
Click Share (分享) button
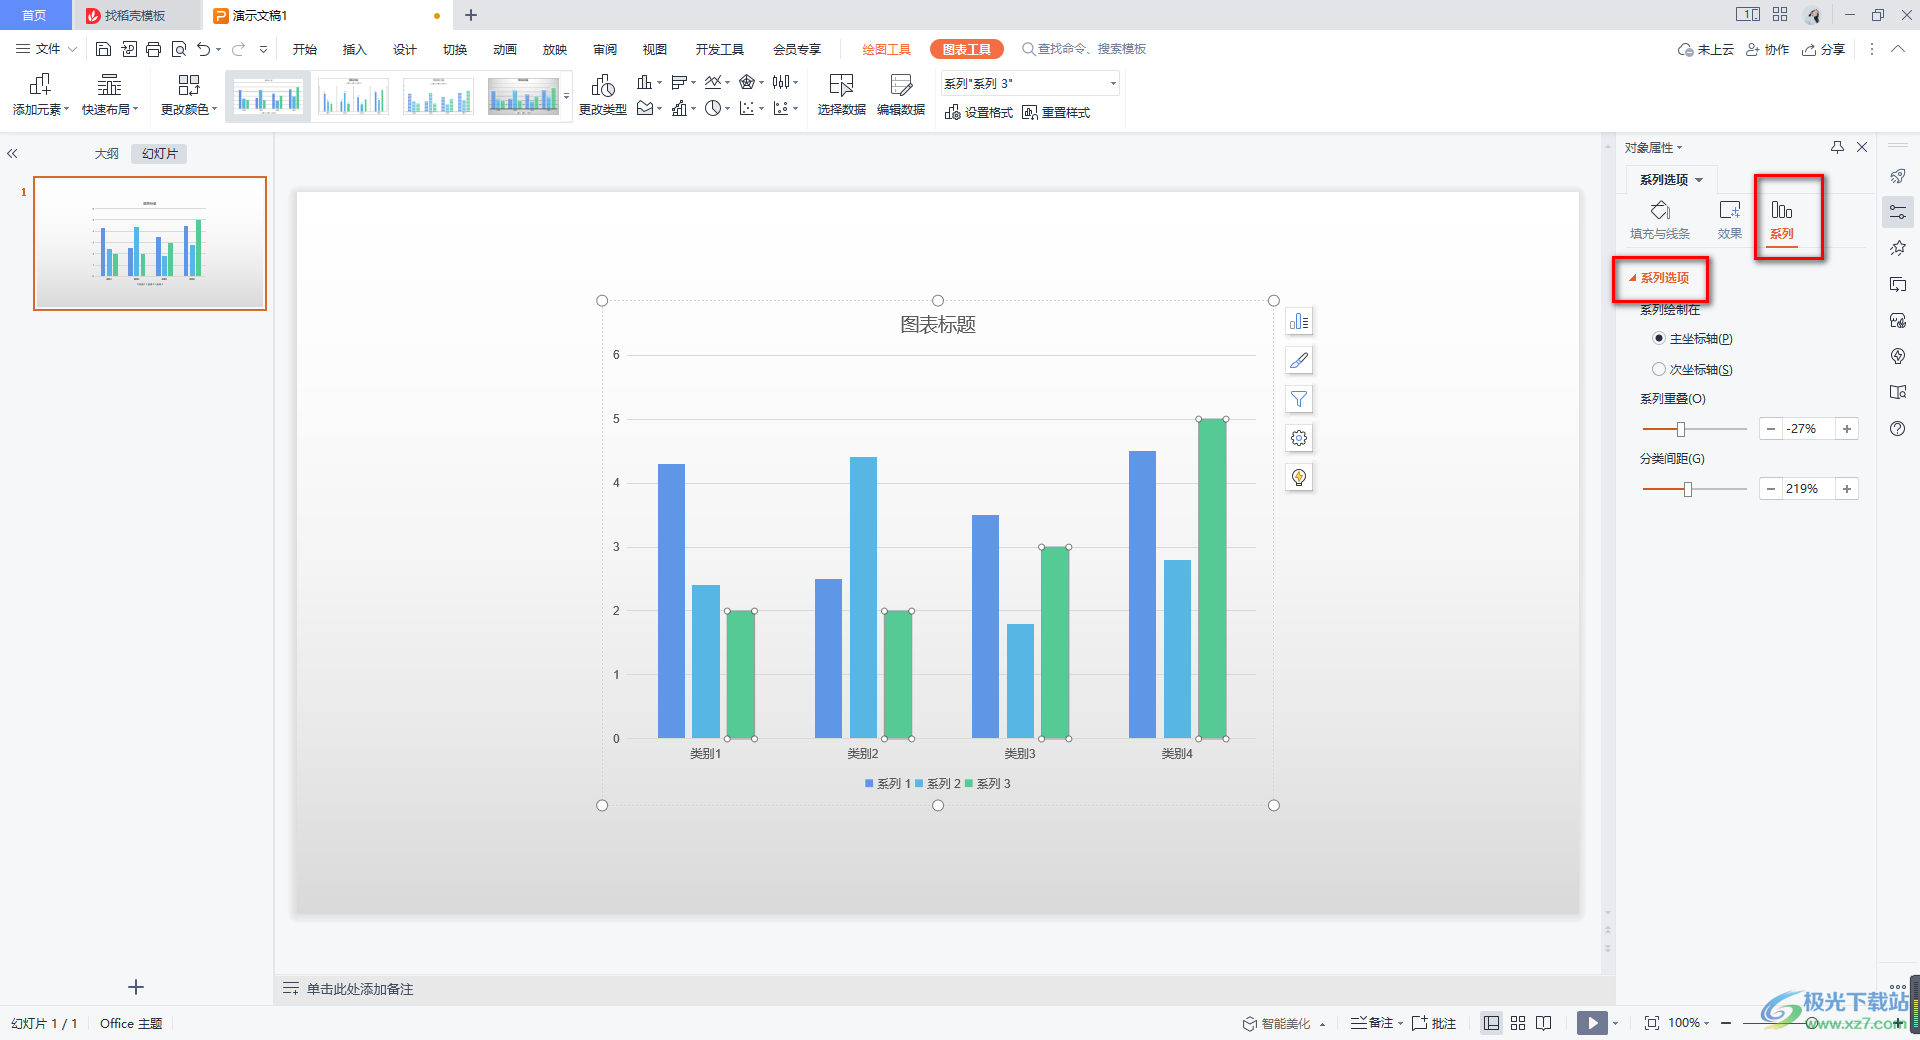(x=1824, y=49)
